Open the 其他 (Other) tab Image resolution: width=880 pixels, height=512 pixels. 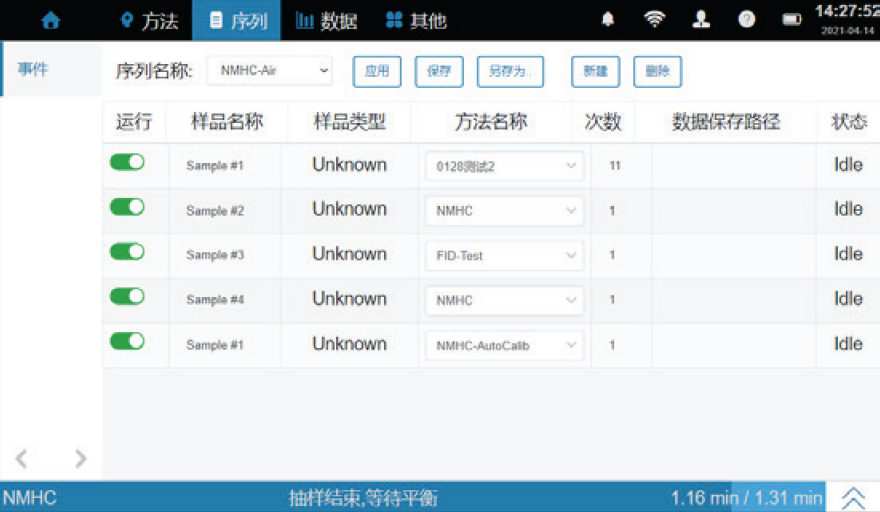point(416,21)
